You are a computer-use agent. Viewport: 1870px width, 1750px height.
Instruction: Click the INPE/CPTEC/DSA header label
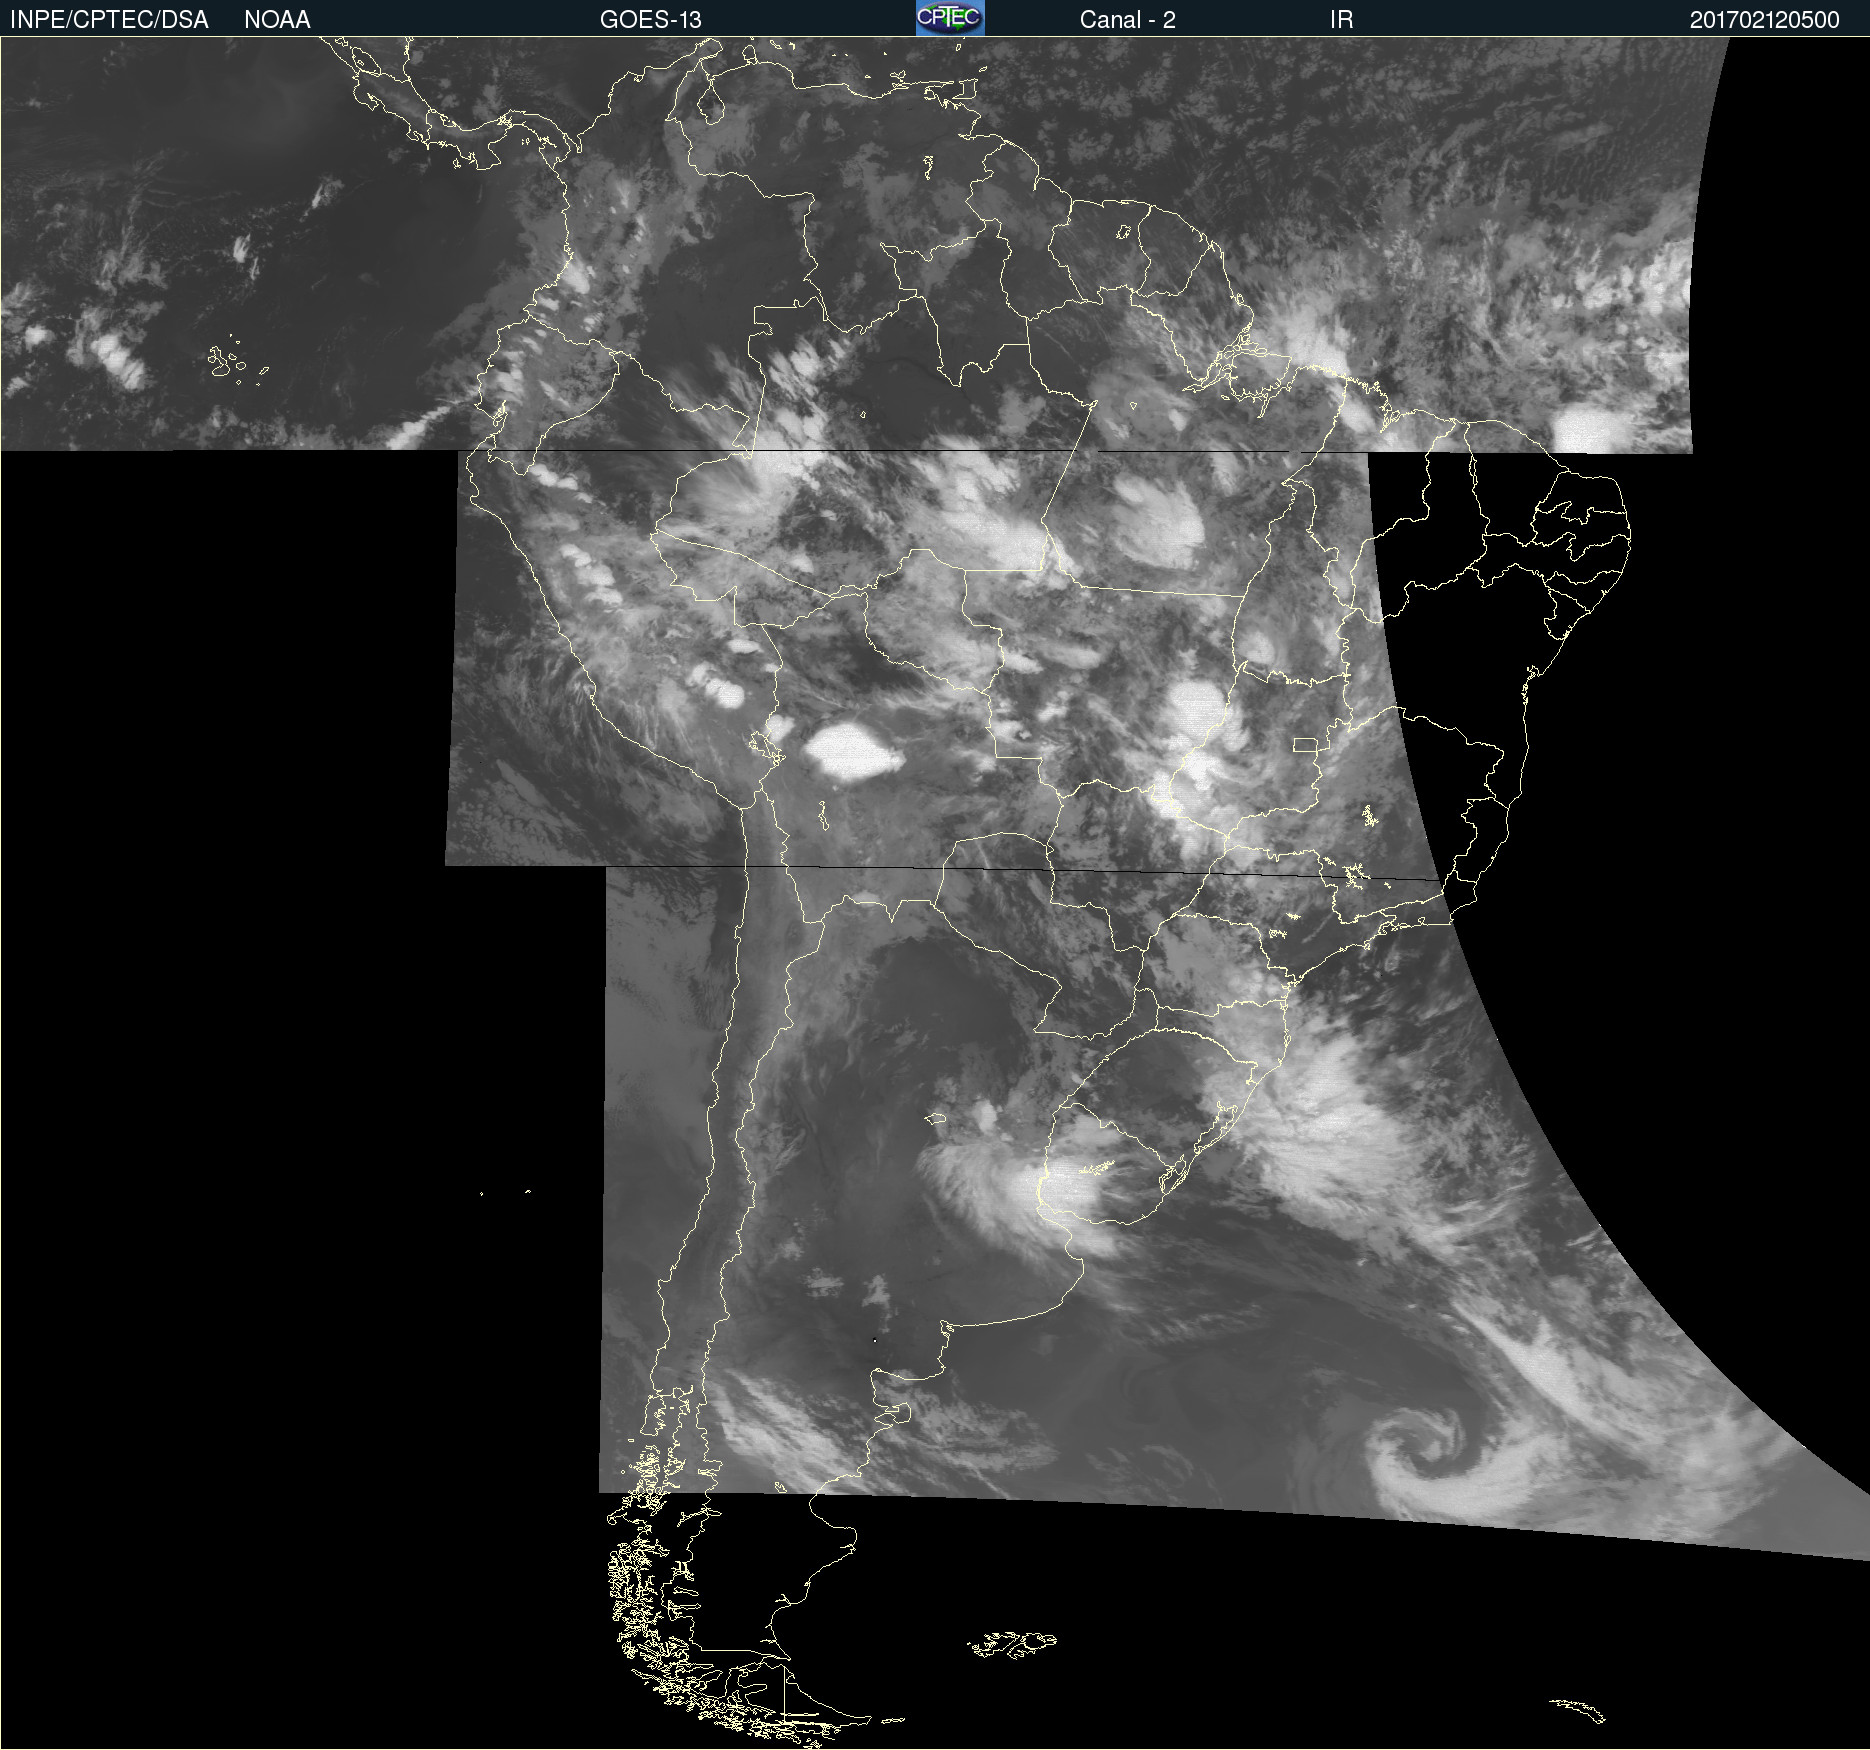point(109,20)
